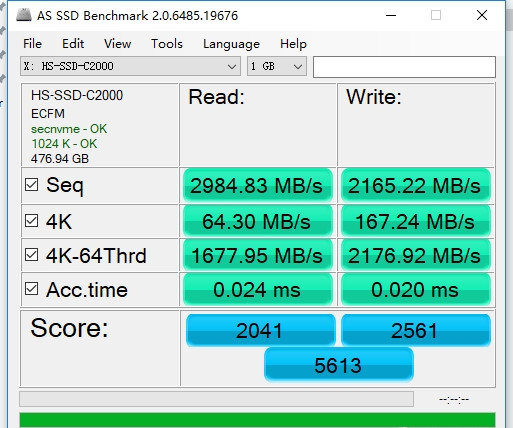Viewport: 513px width, 428px height.
Task: Minimize the AS SSD Benchmark window
Action: coord(391,15)
